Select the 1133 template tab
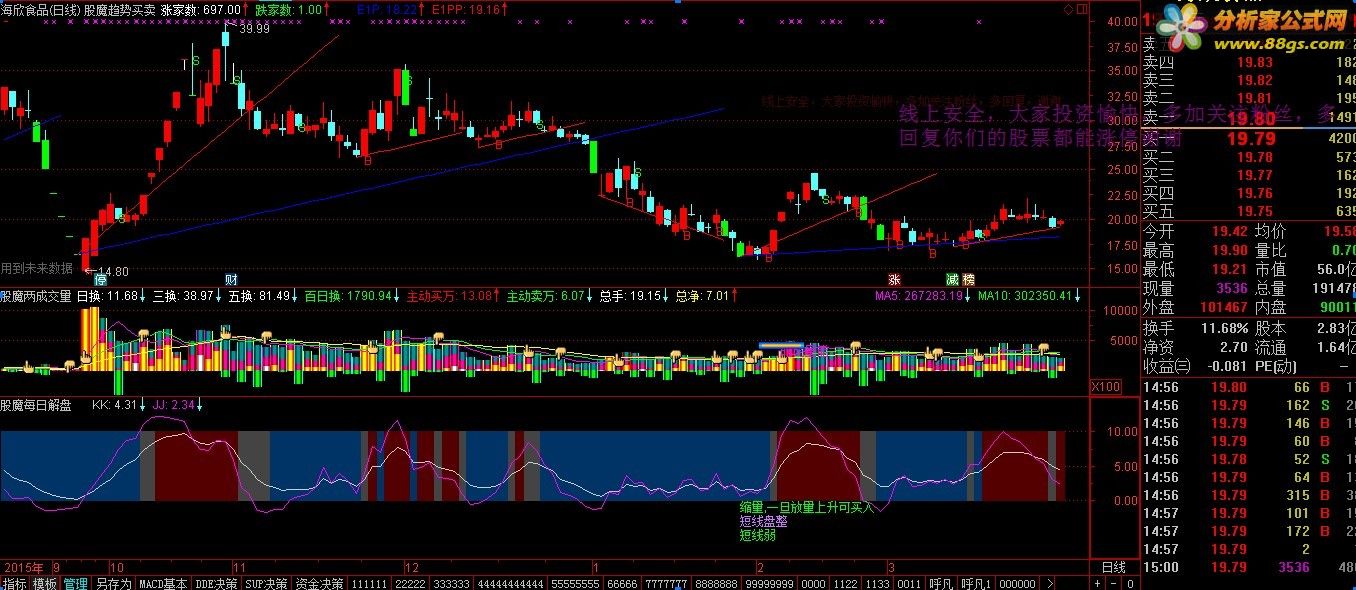Viewport: 1356px width, 590px height. [877, 583]
